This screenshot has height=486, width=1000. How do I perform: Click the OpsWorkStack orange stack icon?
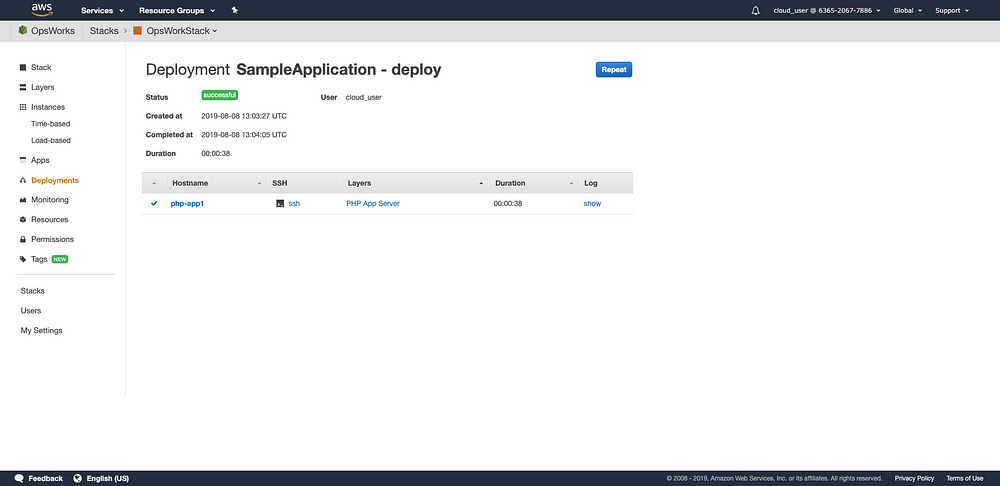pyautogui.click(x=137, y=31)
